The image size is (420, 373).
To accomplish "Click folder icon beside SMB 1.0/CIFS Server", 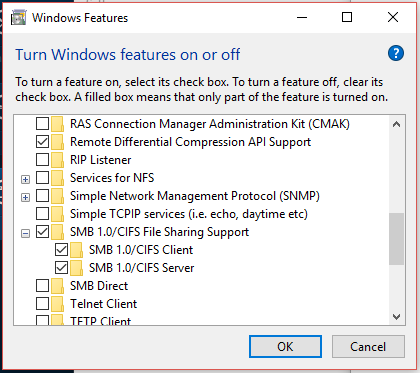I will pos(76,268).
